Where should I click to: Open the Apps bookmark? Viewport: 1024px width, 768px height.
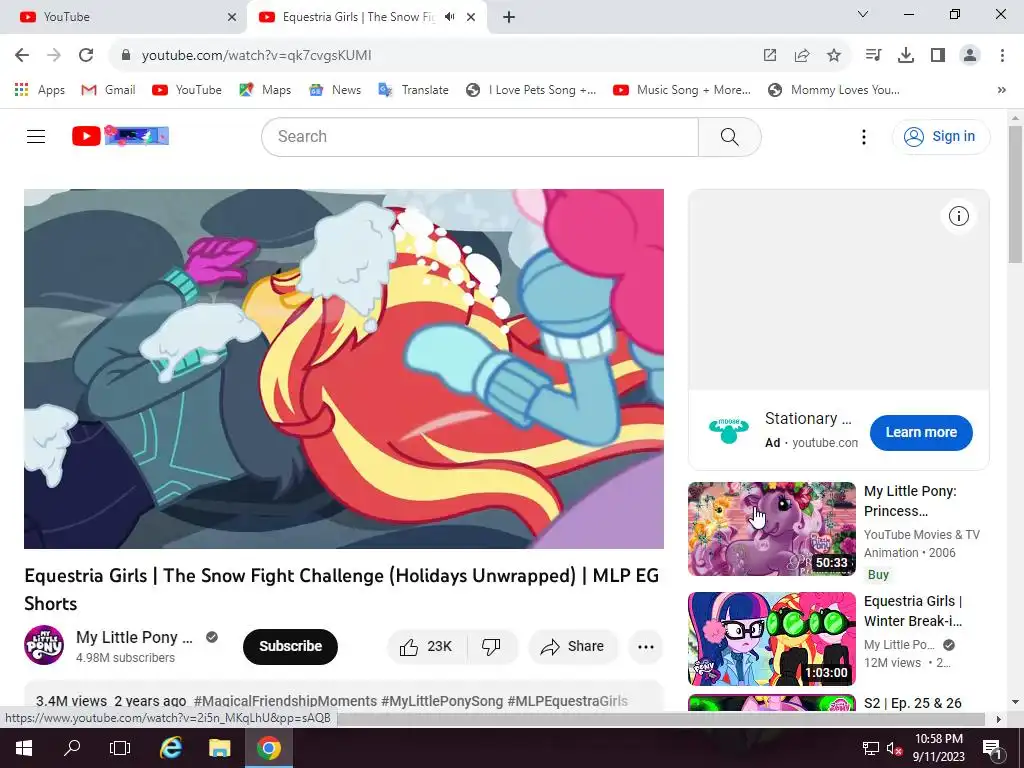coord(40,90)
